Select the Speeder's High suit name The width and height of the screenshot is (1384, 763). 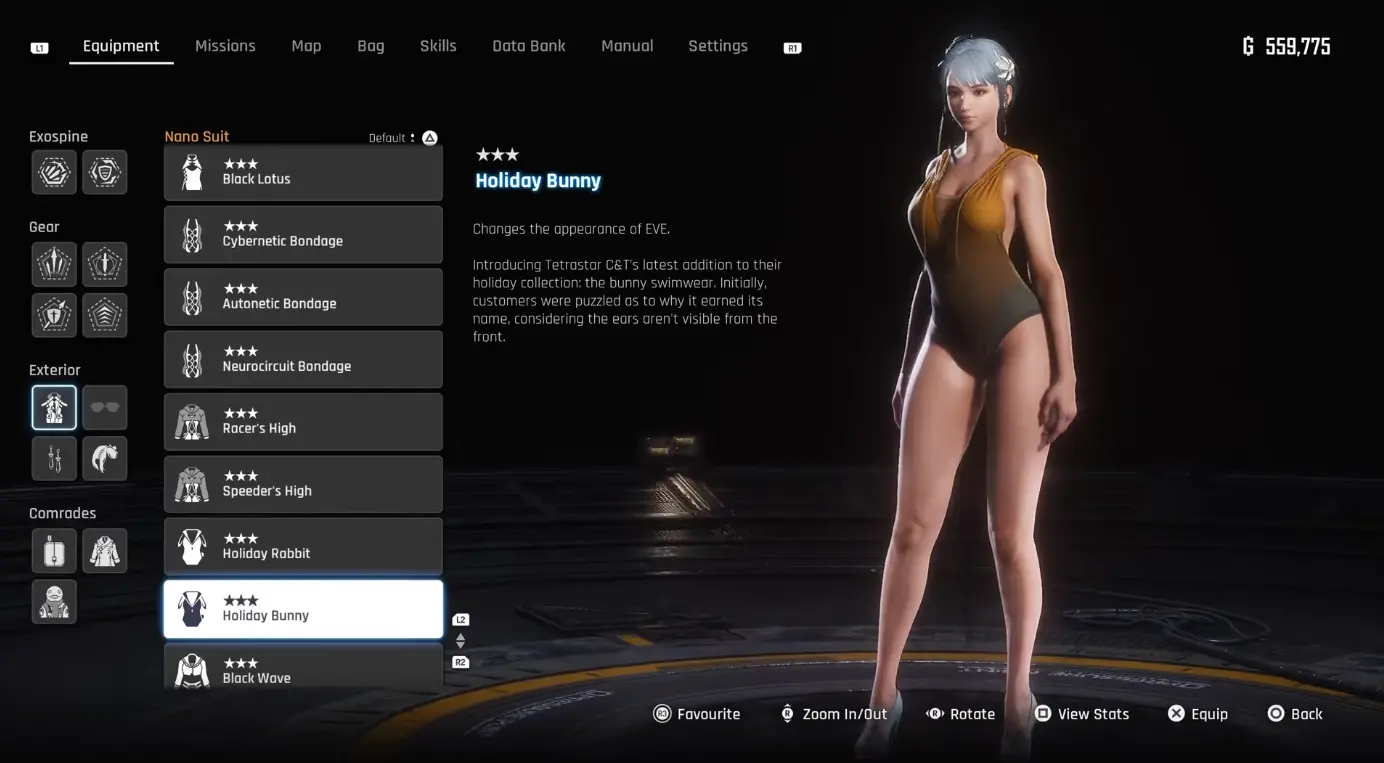coord(267,491)
